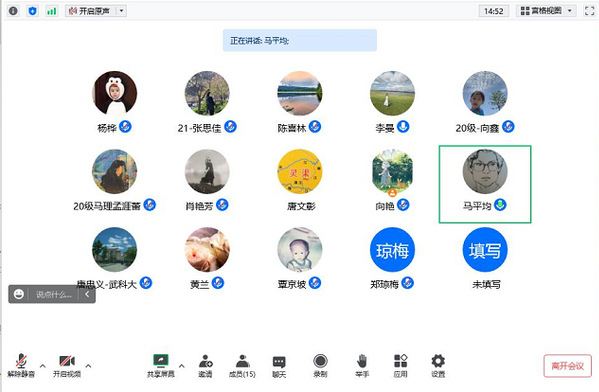
Task: Click the blue security shield icon
Action: [x=32, y=11]
